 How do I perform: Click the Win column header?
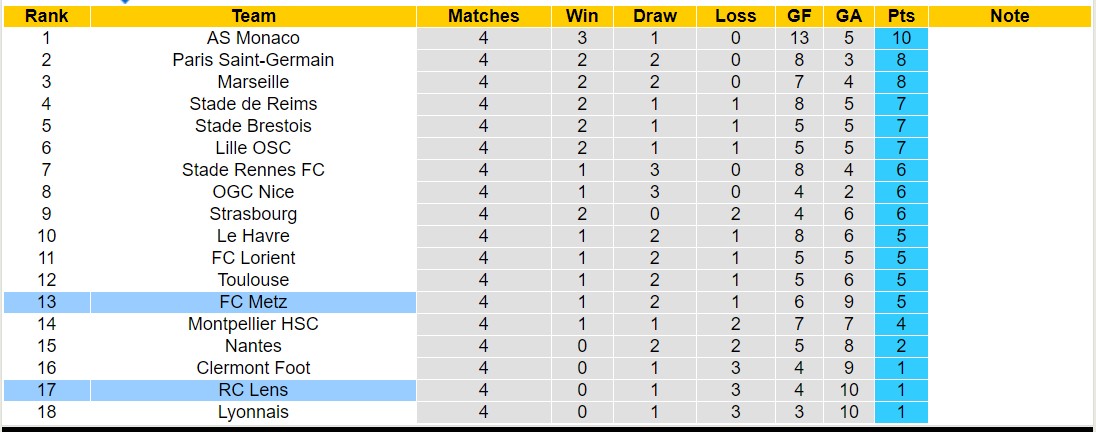click(582, 16)
